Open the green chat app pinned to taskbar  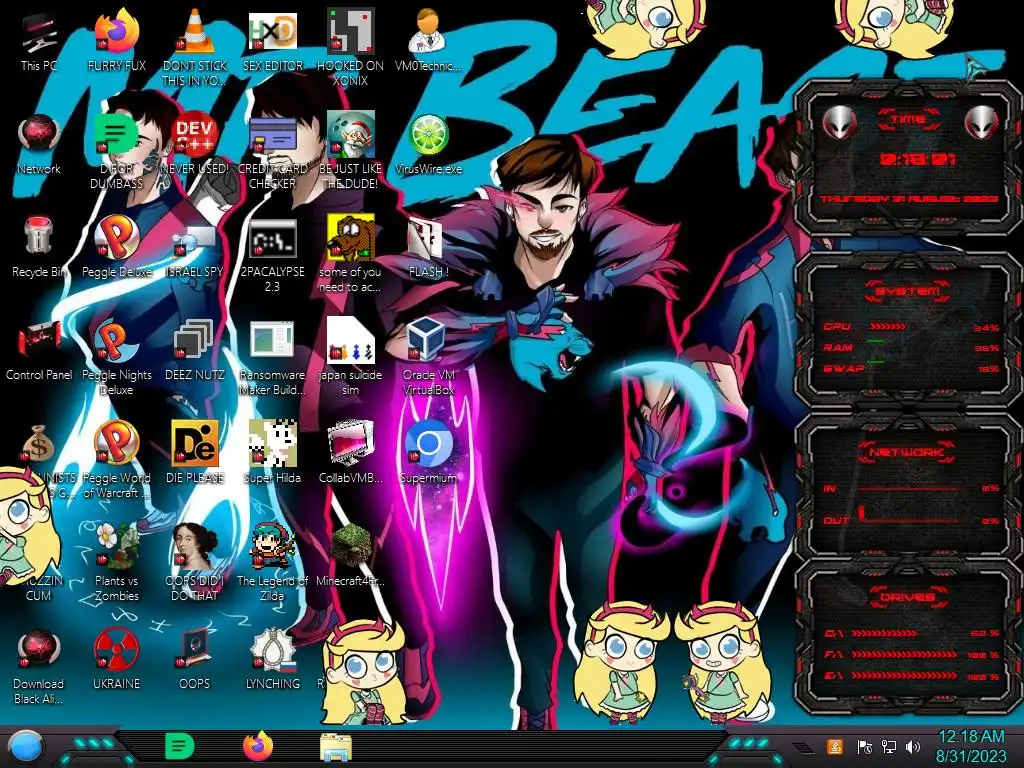click(x=179, y=746)
